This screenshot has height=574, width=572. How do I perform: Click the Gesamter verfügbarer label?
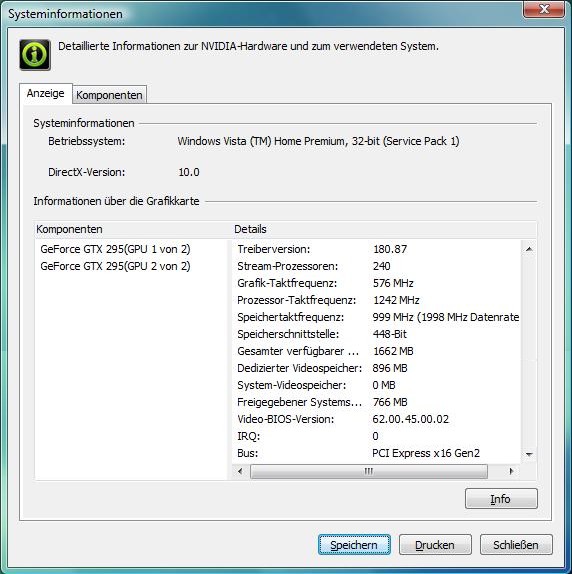(298, 351)
